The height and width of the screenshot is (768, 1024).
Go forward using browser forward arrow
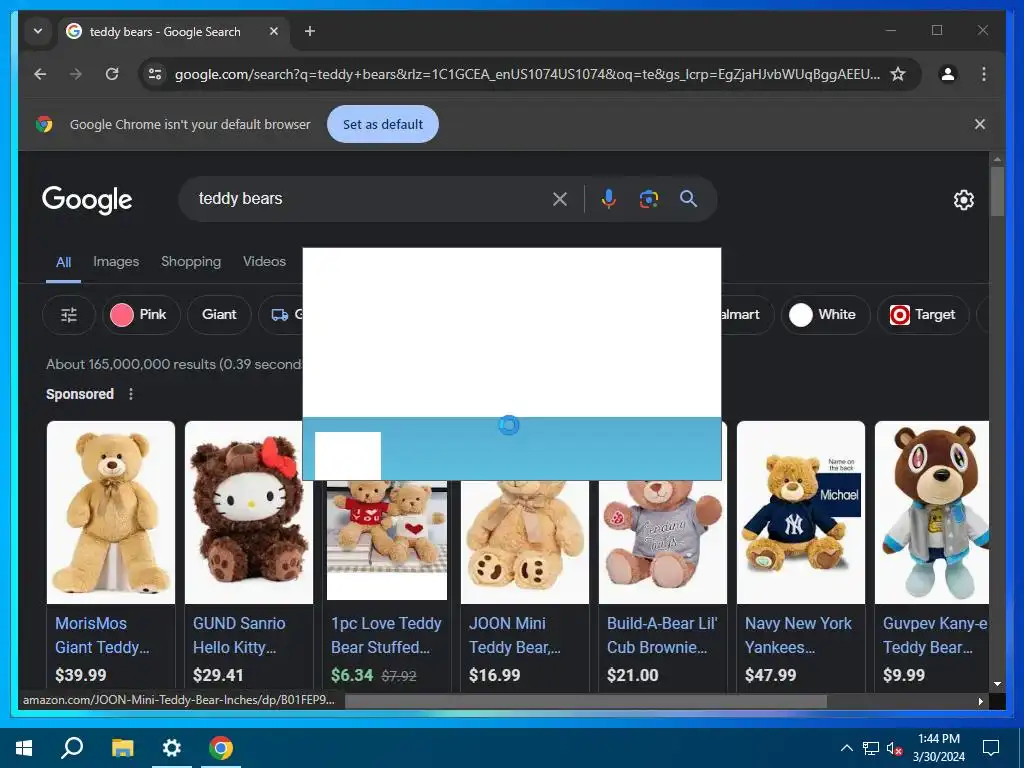pos(76,74)
